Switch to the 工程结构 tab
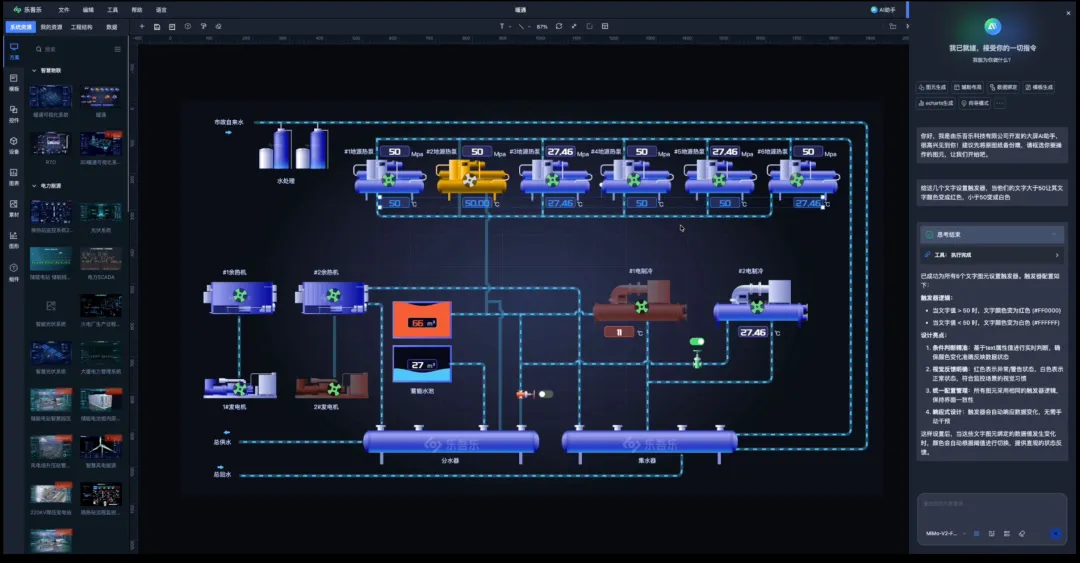This screenshot has height=563, width=1080. [81, 27]
